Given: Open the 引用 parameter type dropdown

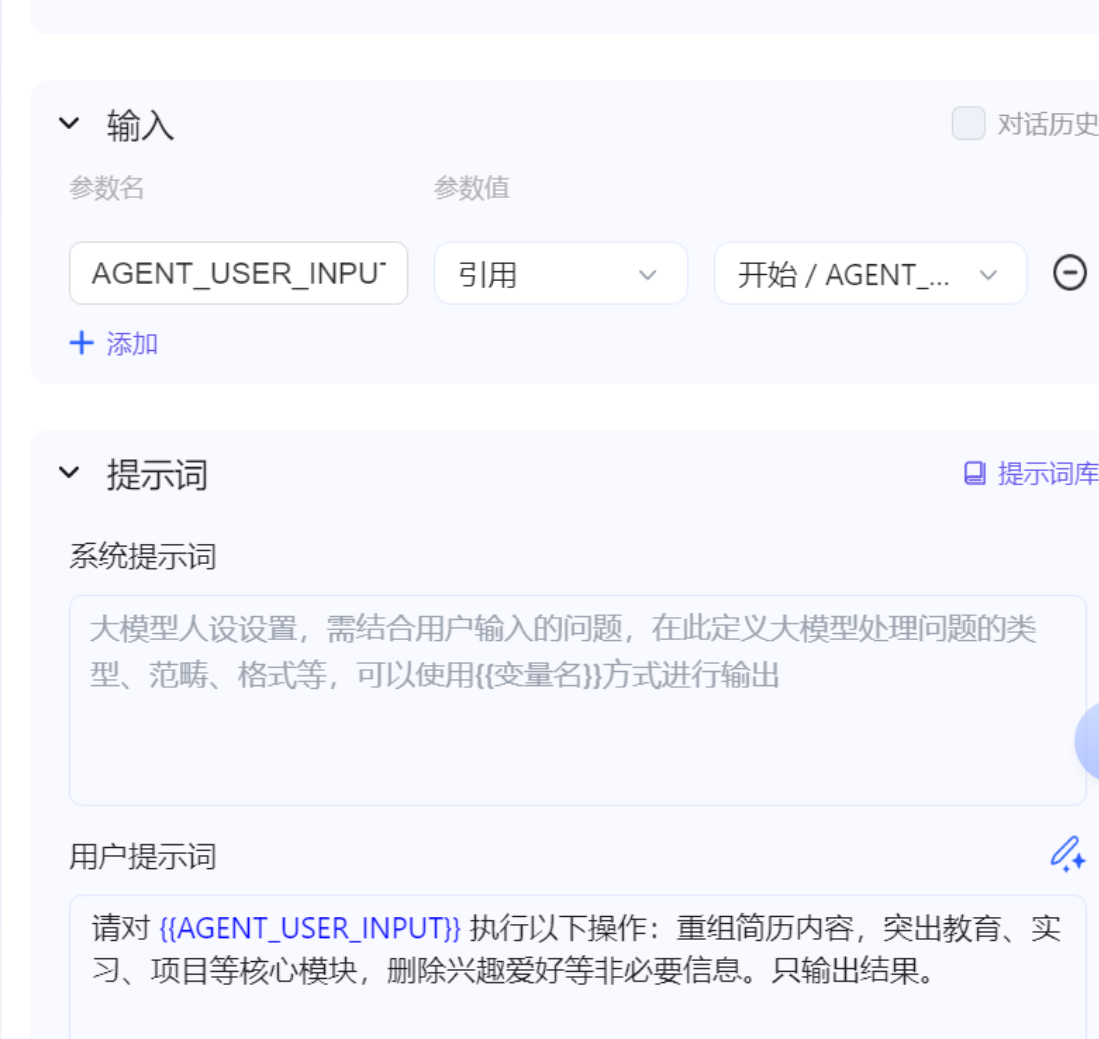Looking at the screenshot, I should [x=560, y=273].
